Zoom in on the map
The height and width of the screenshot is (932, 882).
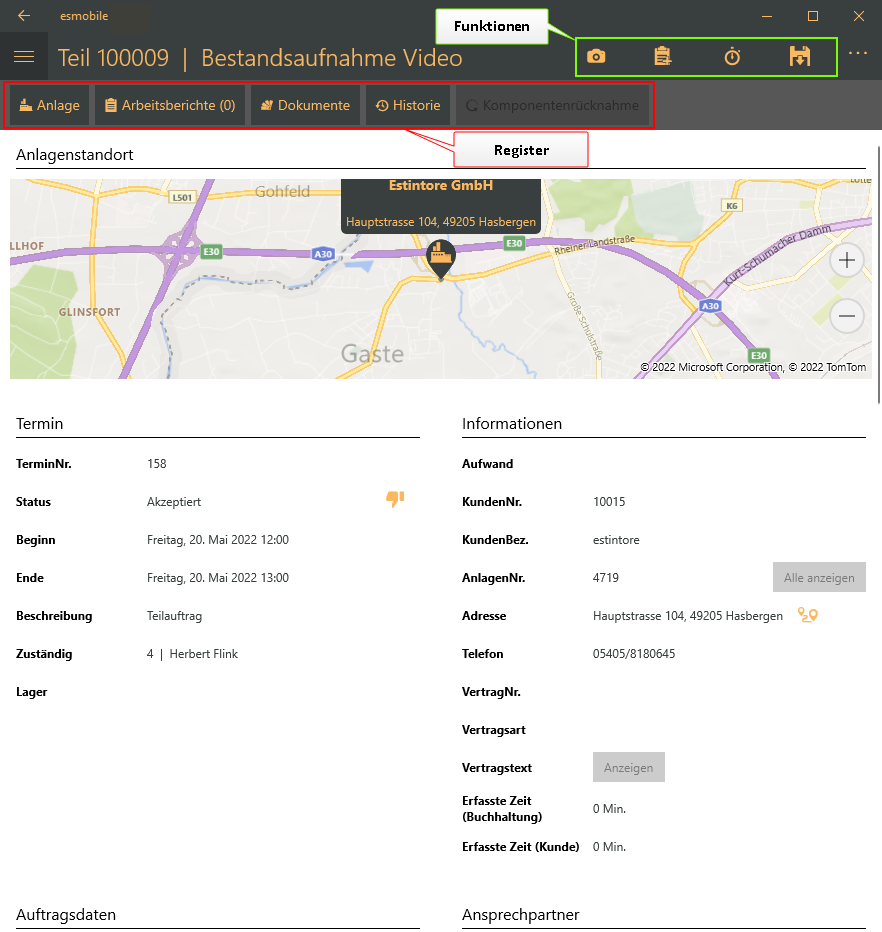847,261
